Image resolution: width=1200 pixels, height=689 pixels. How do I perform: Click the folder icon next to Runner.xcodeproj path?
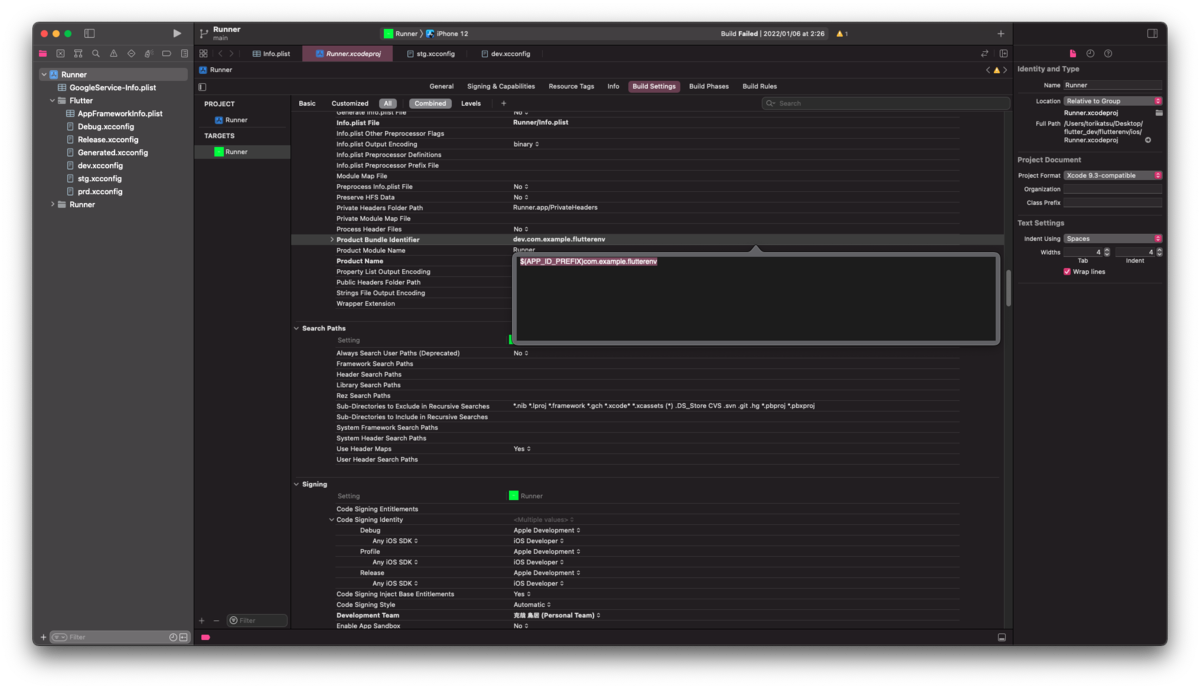point(1158,112)
